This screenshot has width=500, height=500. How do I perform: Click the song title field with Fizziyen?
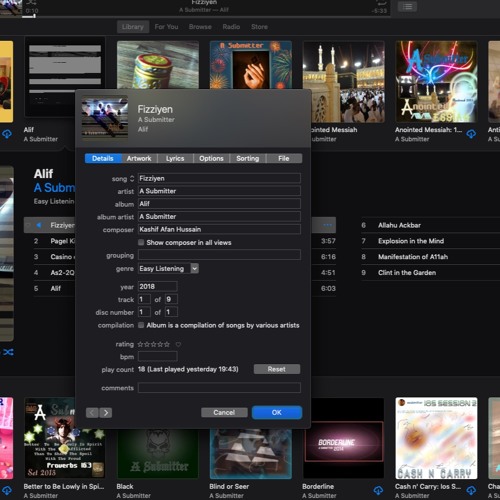click(219, 178)
